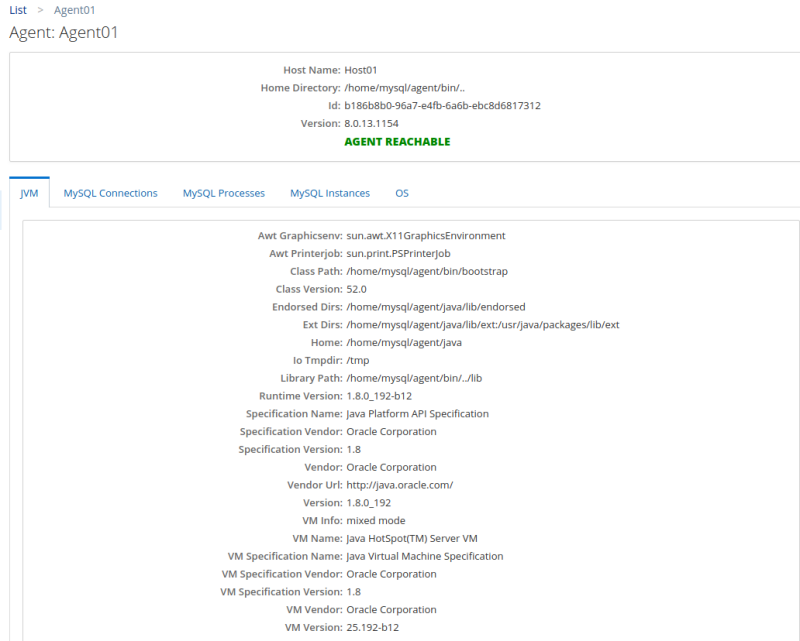The width and height of the screenshot is (800, 641).
Task: Select the VM Vendor value Oracle Corporation
Action: 391,610
